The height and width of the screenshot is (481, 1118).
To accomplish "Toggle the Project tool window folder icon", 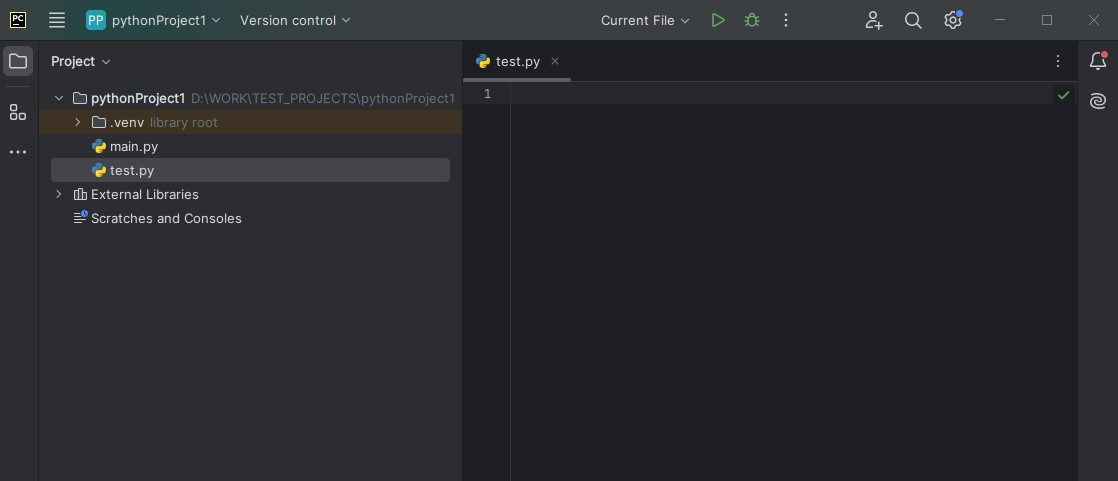I will 18,61.
